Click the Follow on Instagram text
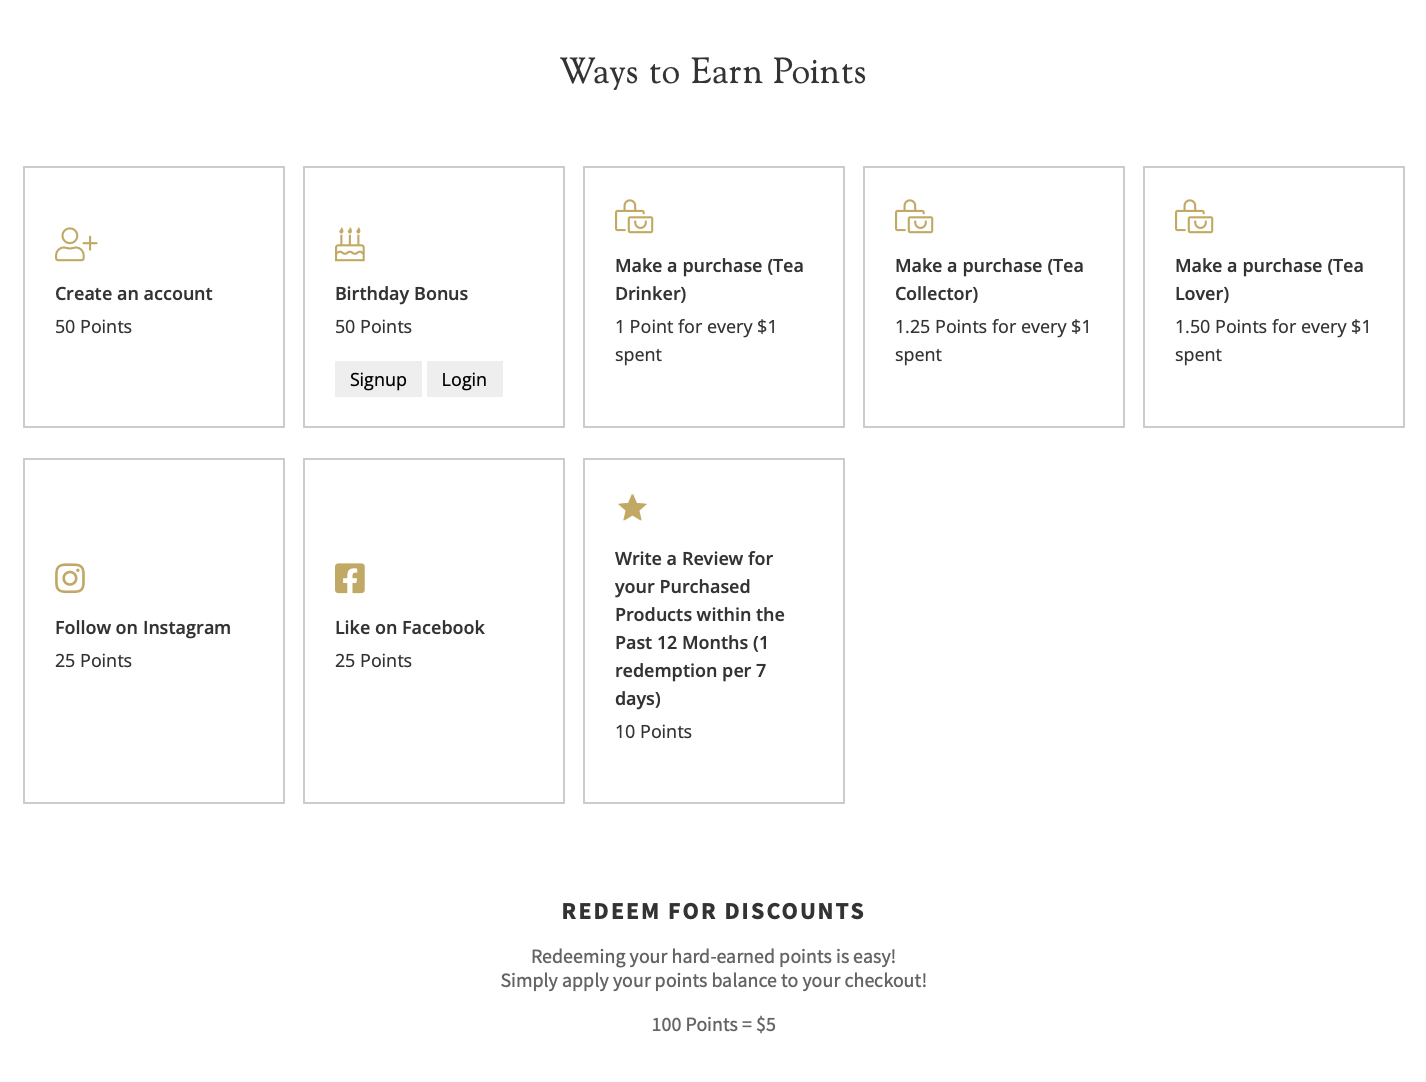Image resolution: width=1426 pixels, height=1082 pixels. [143, 628]
